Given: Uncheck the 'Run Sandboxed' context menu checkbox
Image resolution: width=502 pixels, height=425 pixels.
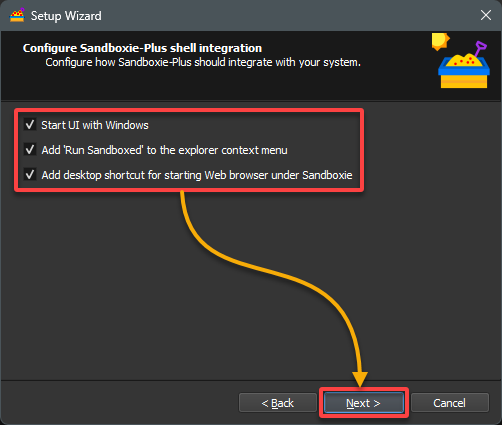Looking at the screenshot, I should click(30, 150).
